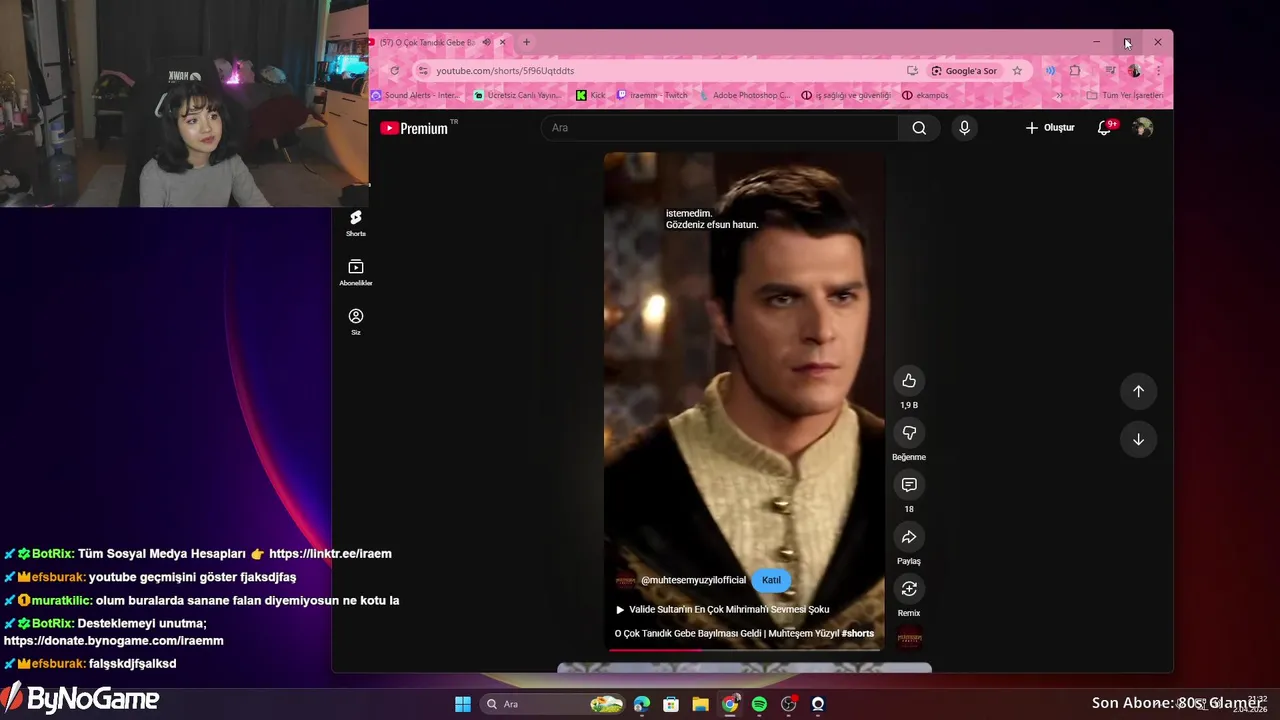Open YouTube notifications bell icon
Screen dimensions: 1280x720
(x=1105, y=127)
